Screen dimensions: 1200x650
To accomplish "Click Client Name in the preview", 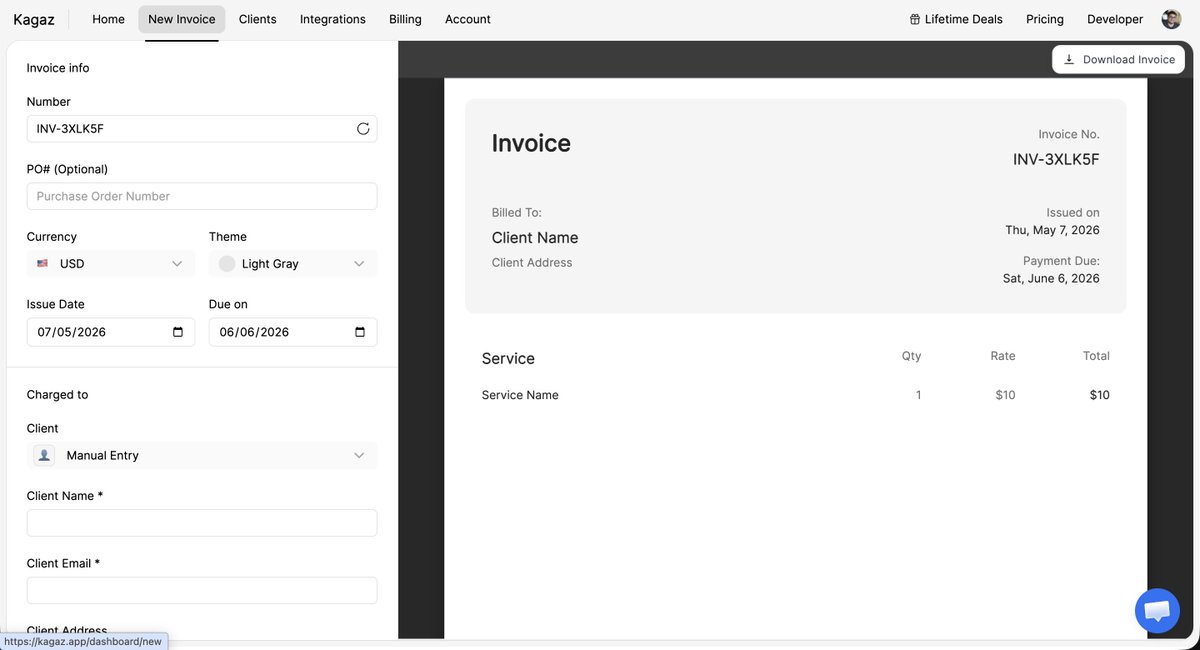I will point(535,238).
